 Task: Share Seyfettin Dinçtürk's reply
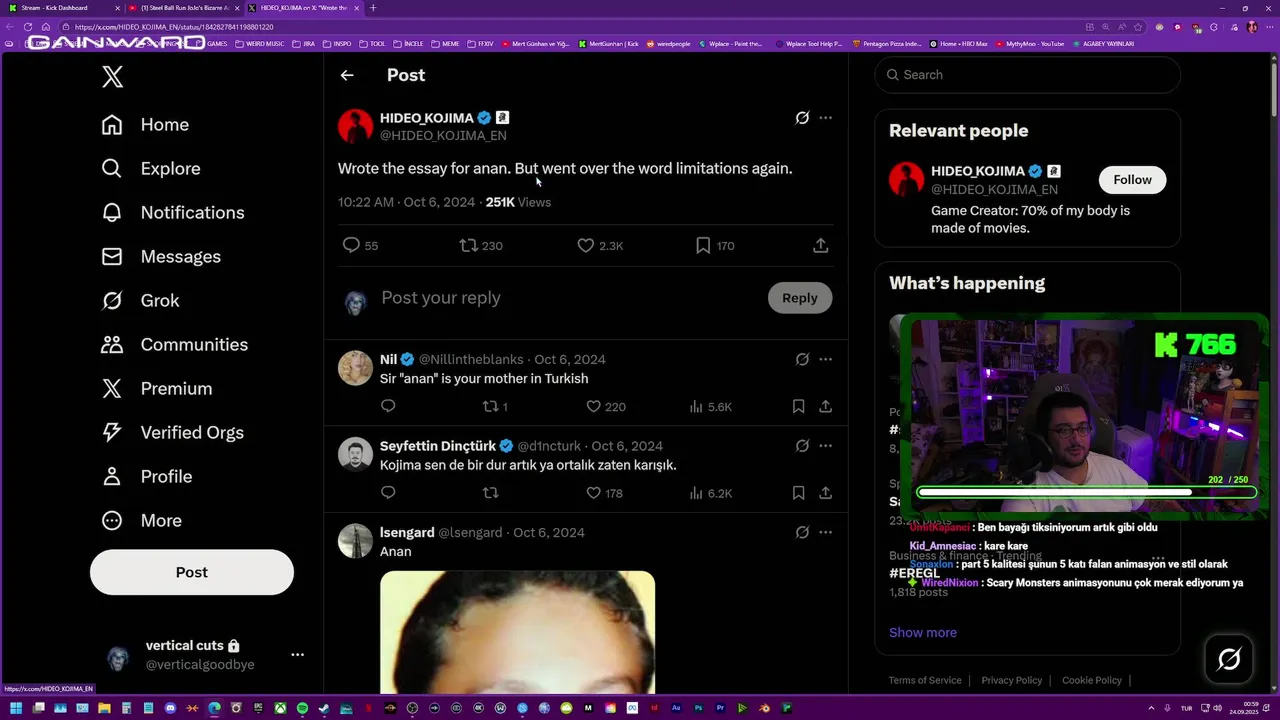[x=825, y=493]
